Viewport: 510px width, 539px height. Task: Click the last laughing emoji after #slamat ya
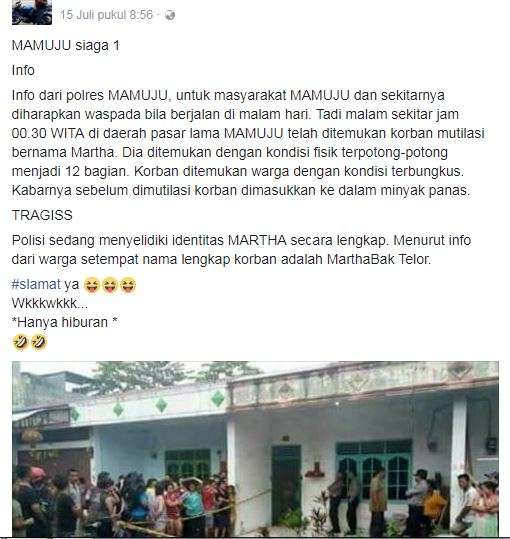[128, 285]
